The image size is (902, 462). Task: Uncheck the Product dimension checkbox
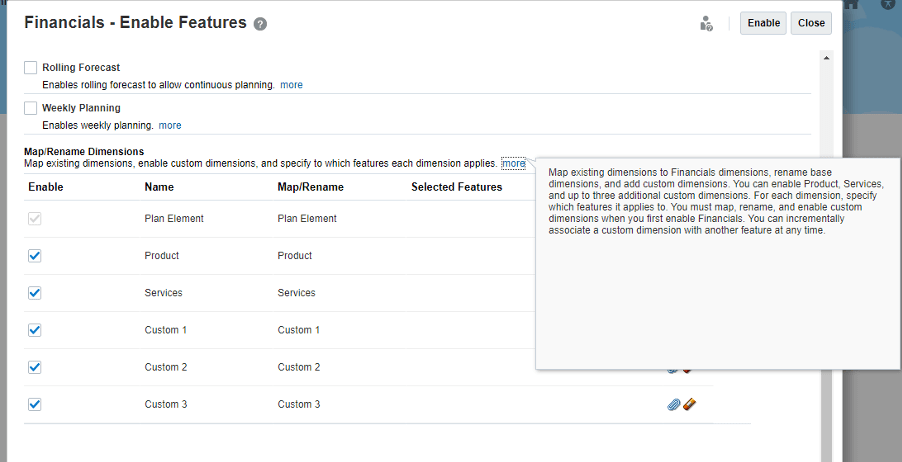point(35,255)
